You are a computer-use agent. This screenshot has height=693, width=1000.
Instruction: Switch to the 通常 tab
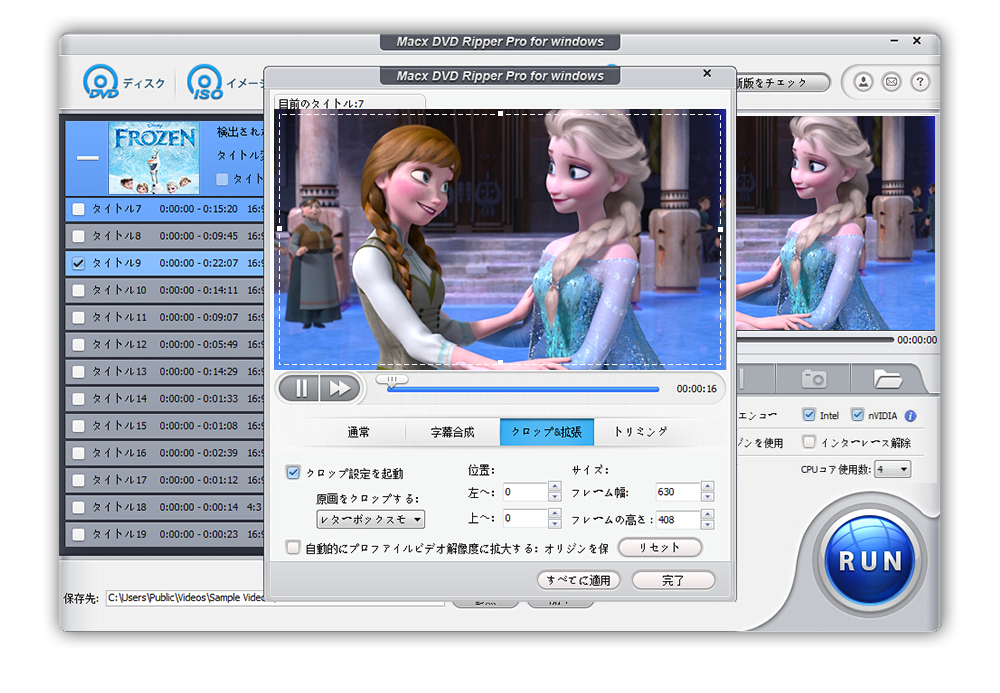coord(358,432)
